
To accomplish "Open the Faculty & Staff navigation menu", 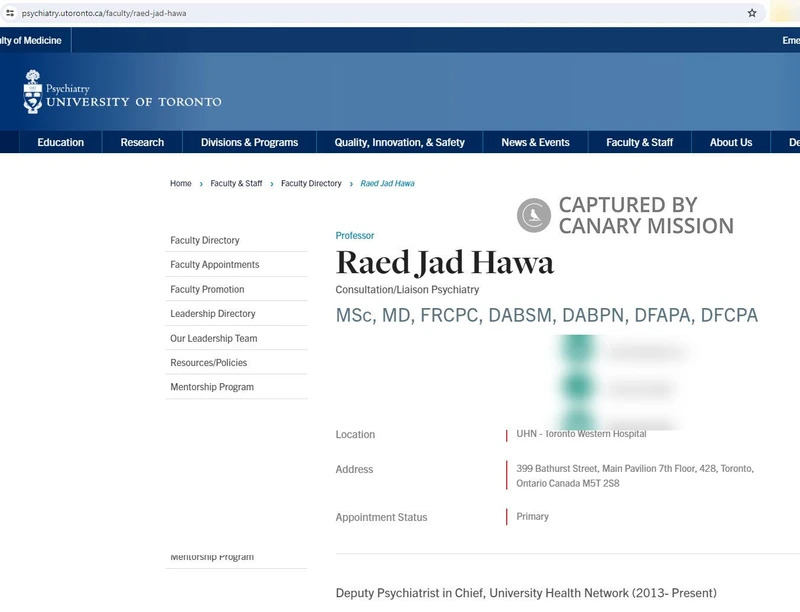I will click(638, 142).
